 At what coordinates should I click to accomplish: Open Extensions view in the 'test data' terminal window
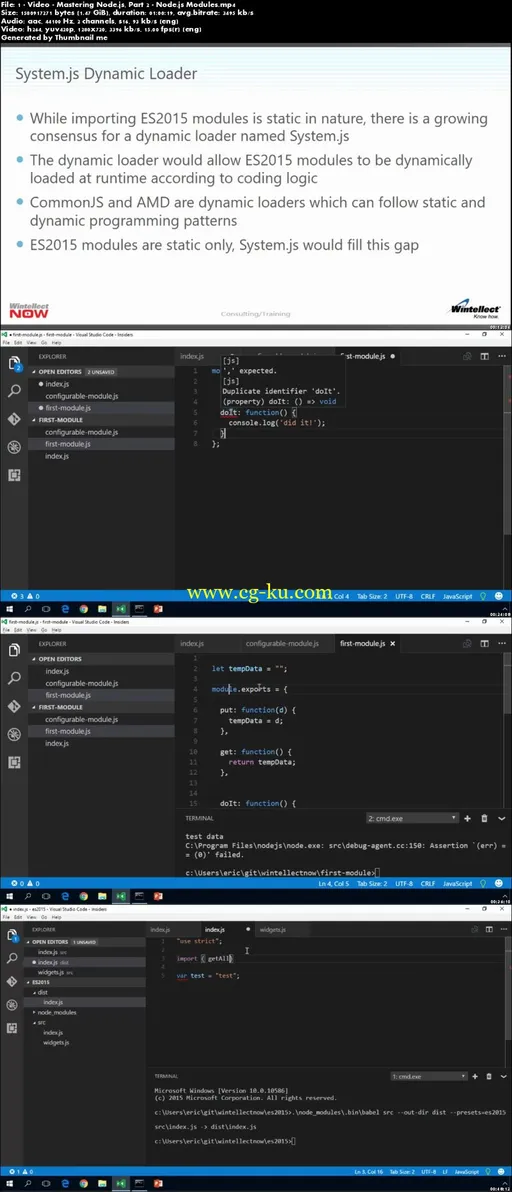coord(14,762)
